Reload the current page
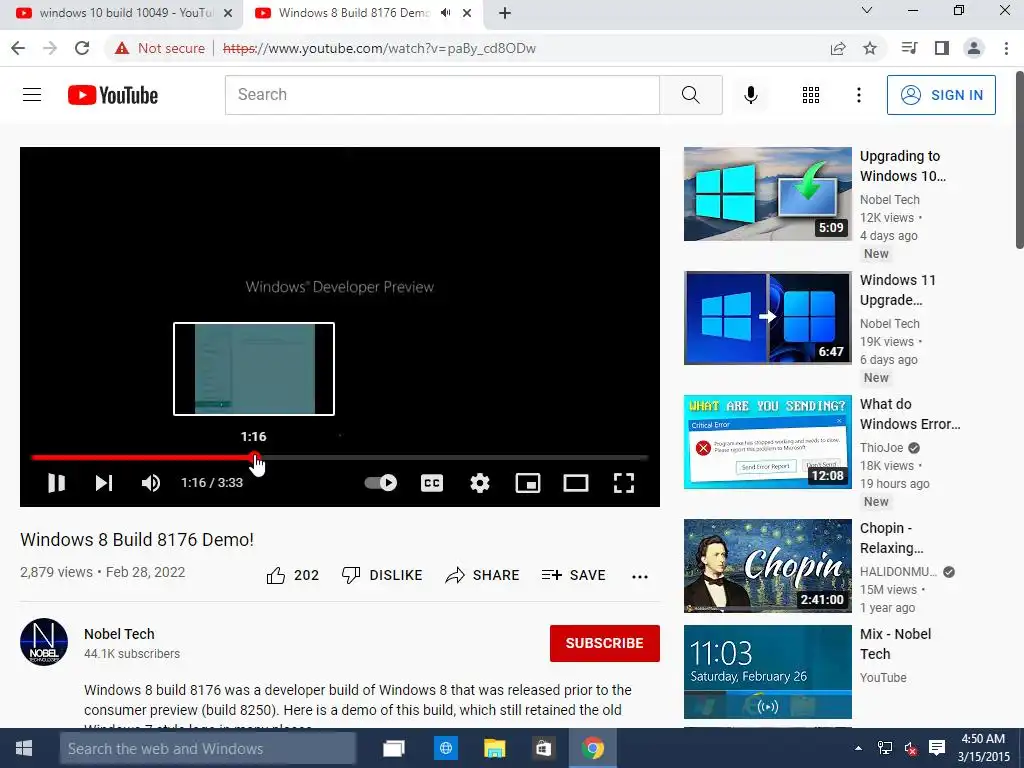Image resolution: width=1024 pixels, height=768 pixels. point(82,48)
